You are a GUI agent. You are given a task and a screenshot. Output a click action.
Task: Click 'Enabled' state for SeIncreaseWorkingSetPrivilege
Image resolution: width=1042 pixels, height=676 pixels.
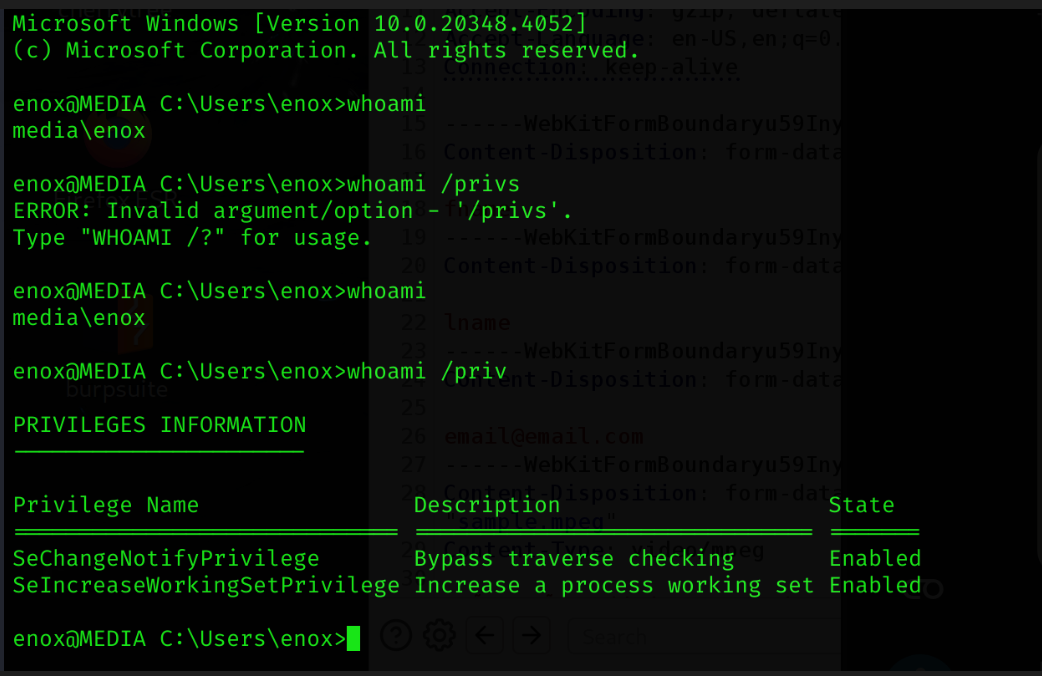pos(875,586)
